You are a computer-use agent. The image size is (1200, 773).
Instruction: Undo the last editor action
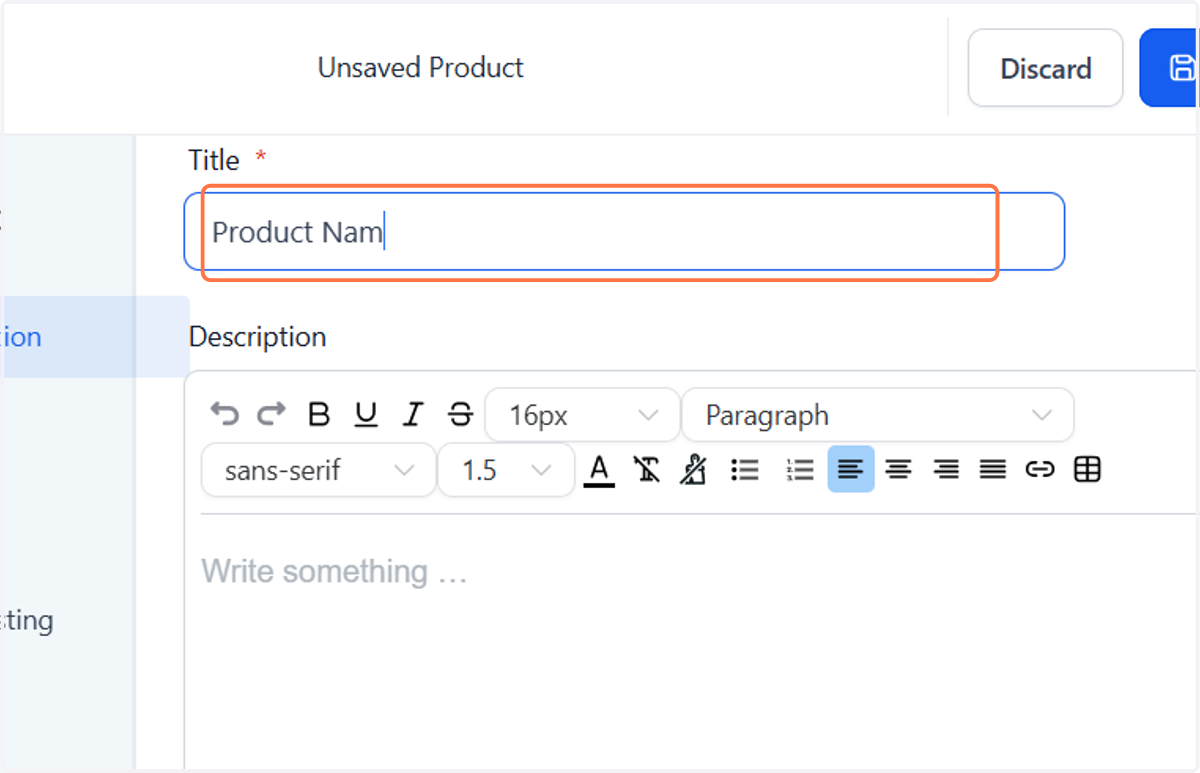tap(225, 414)
